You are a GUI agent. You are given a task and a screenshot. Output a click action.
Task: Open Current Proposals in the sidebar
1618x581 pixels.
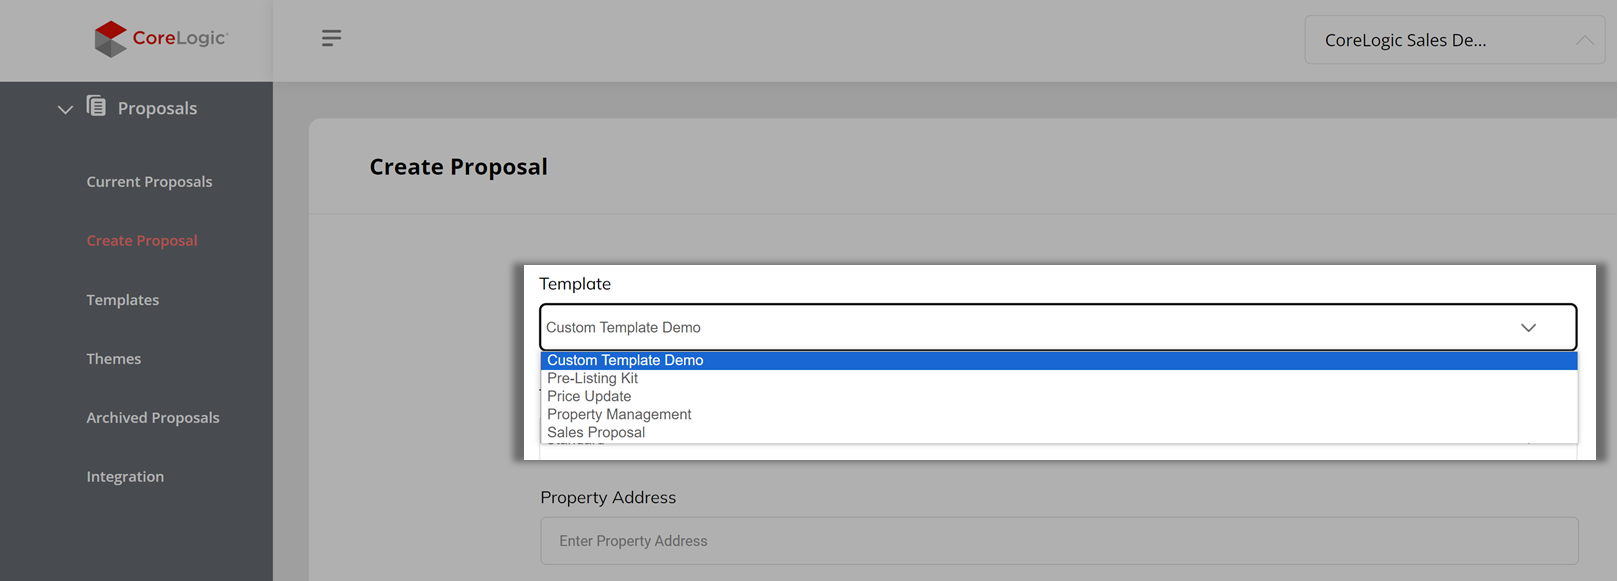pos(149,182)
